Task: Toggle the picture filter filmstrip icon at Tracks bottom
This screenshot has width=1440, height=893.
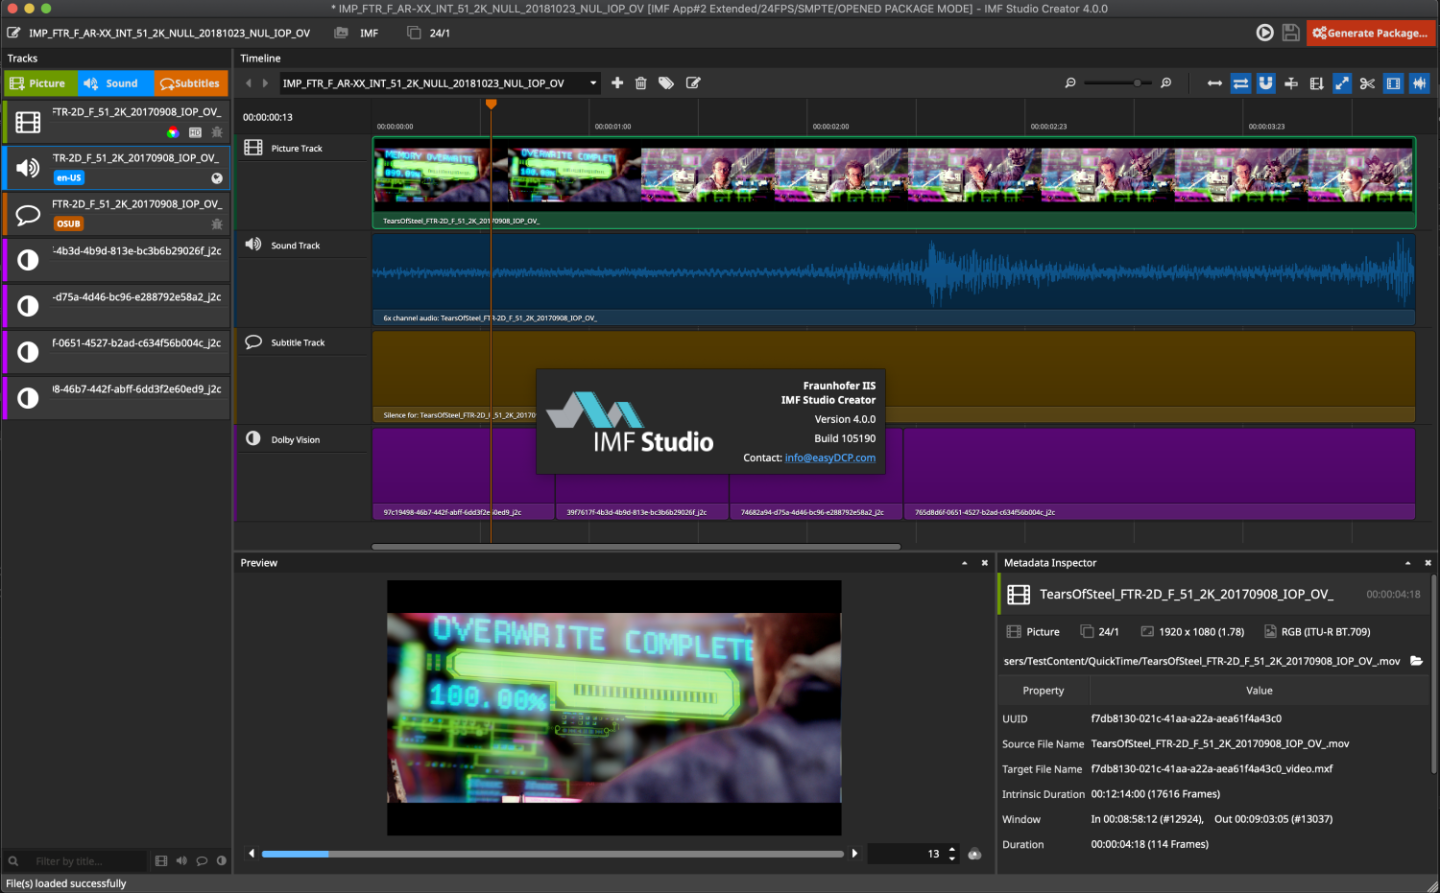Action: (161, 860)
